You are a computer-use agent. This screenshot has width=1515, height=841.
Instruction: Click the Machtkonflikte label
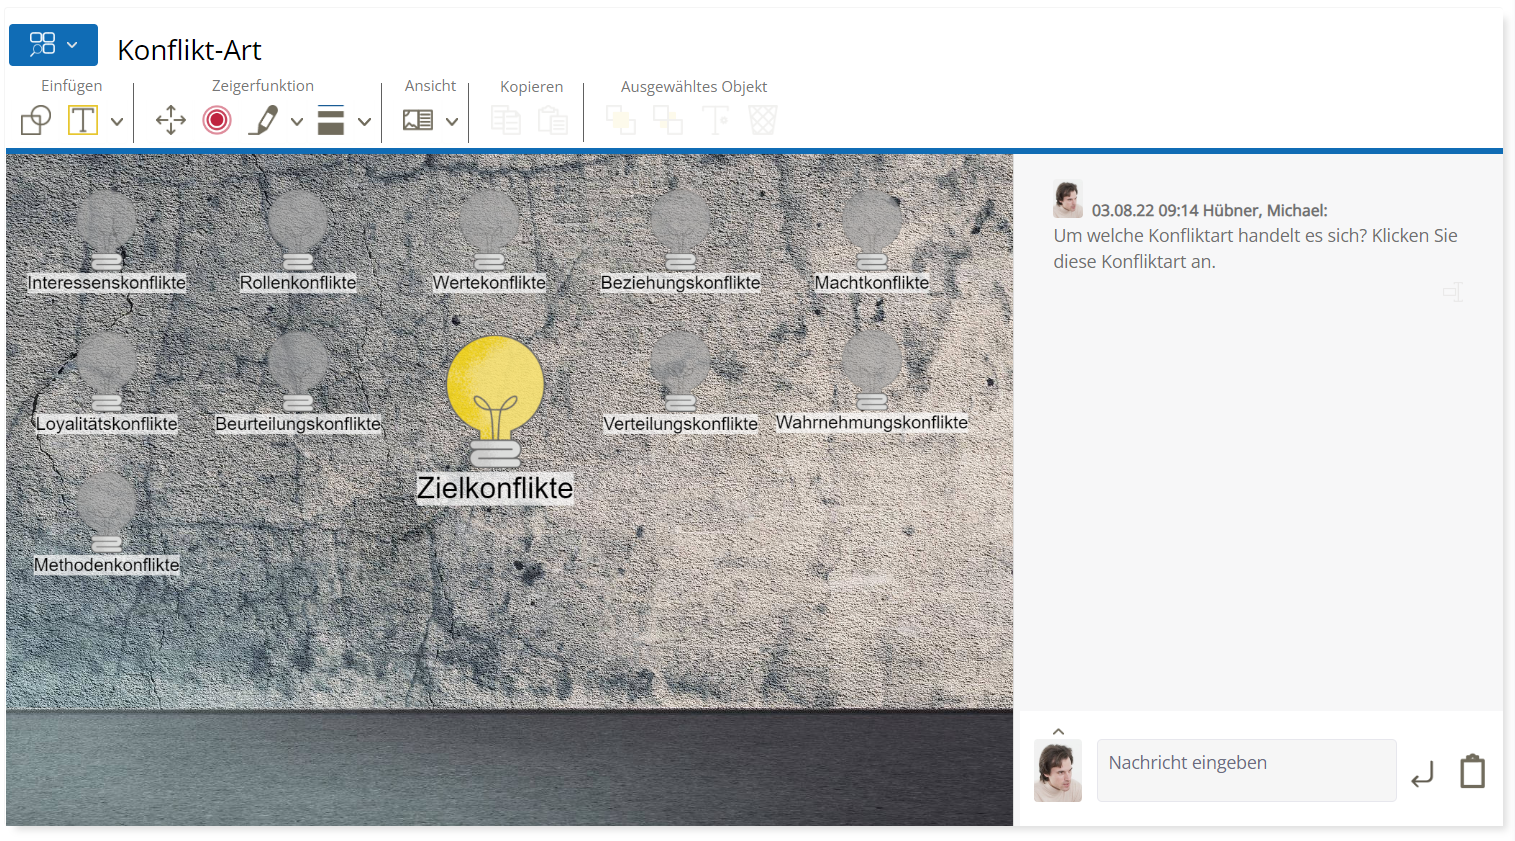click(871, 283)
